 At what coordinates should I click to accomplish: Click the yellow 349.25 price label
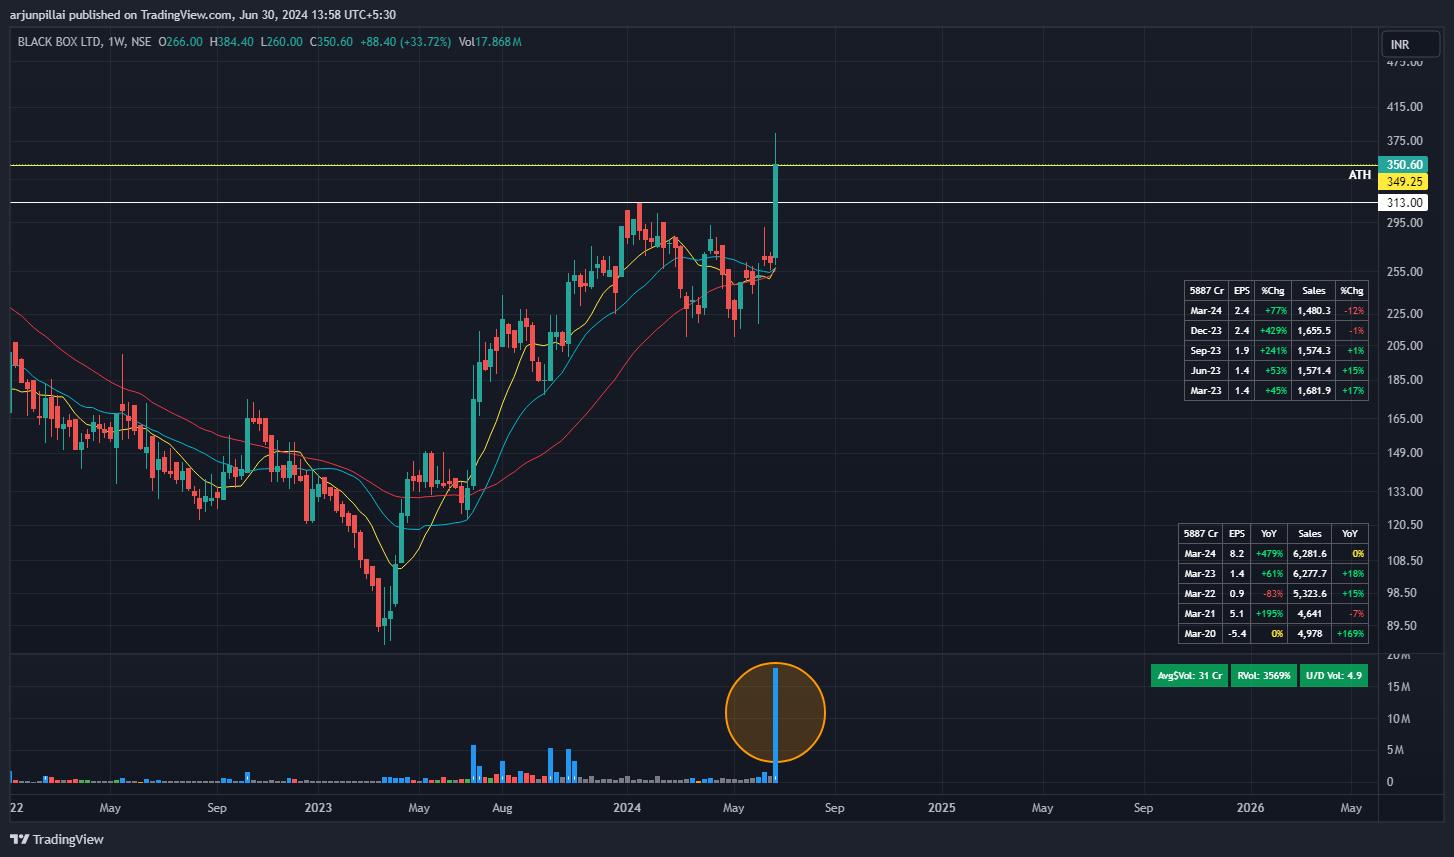(1405, 182)
